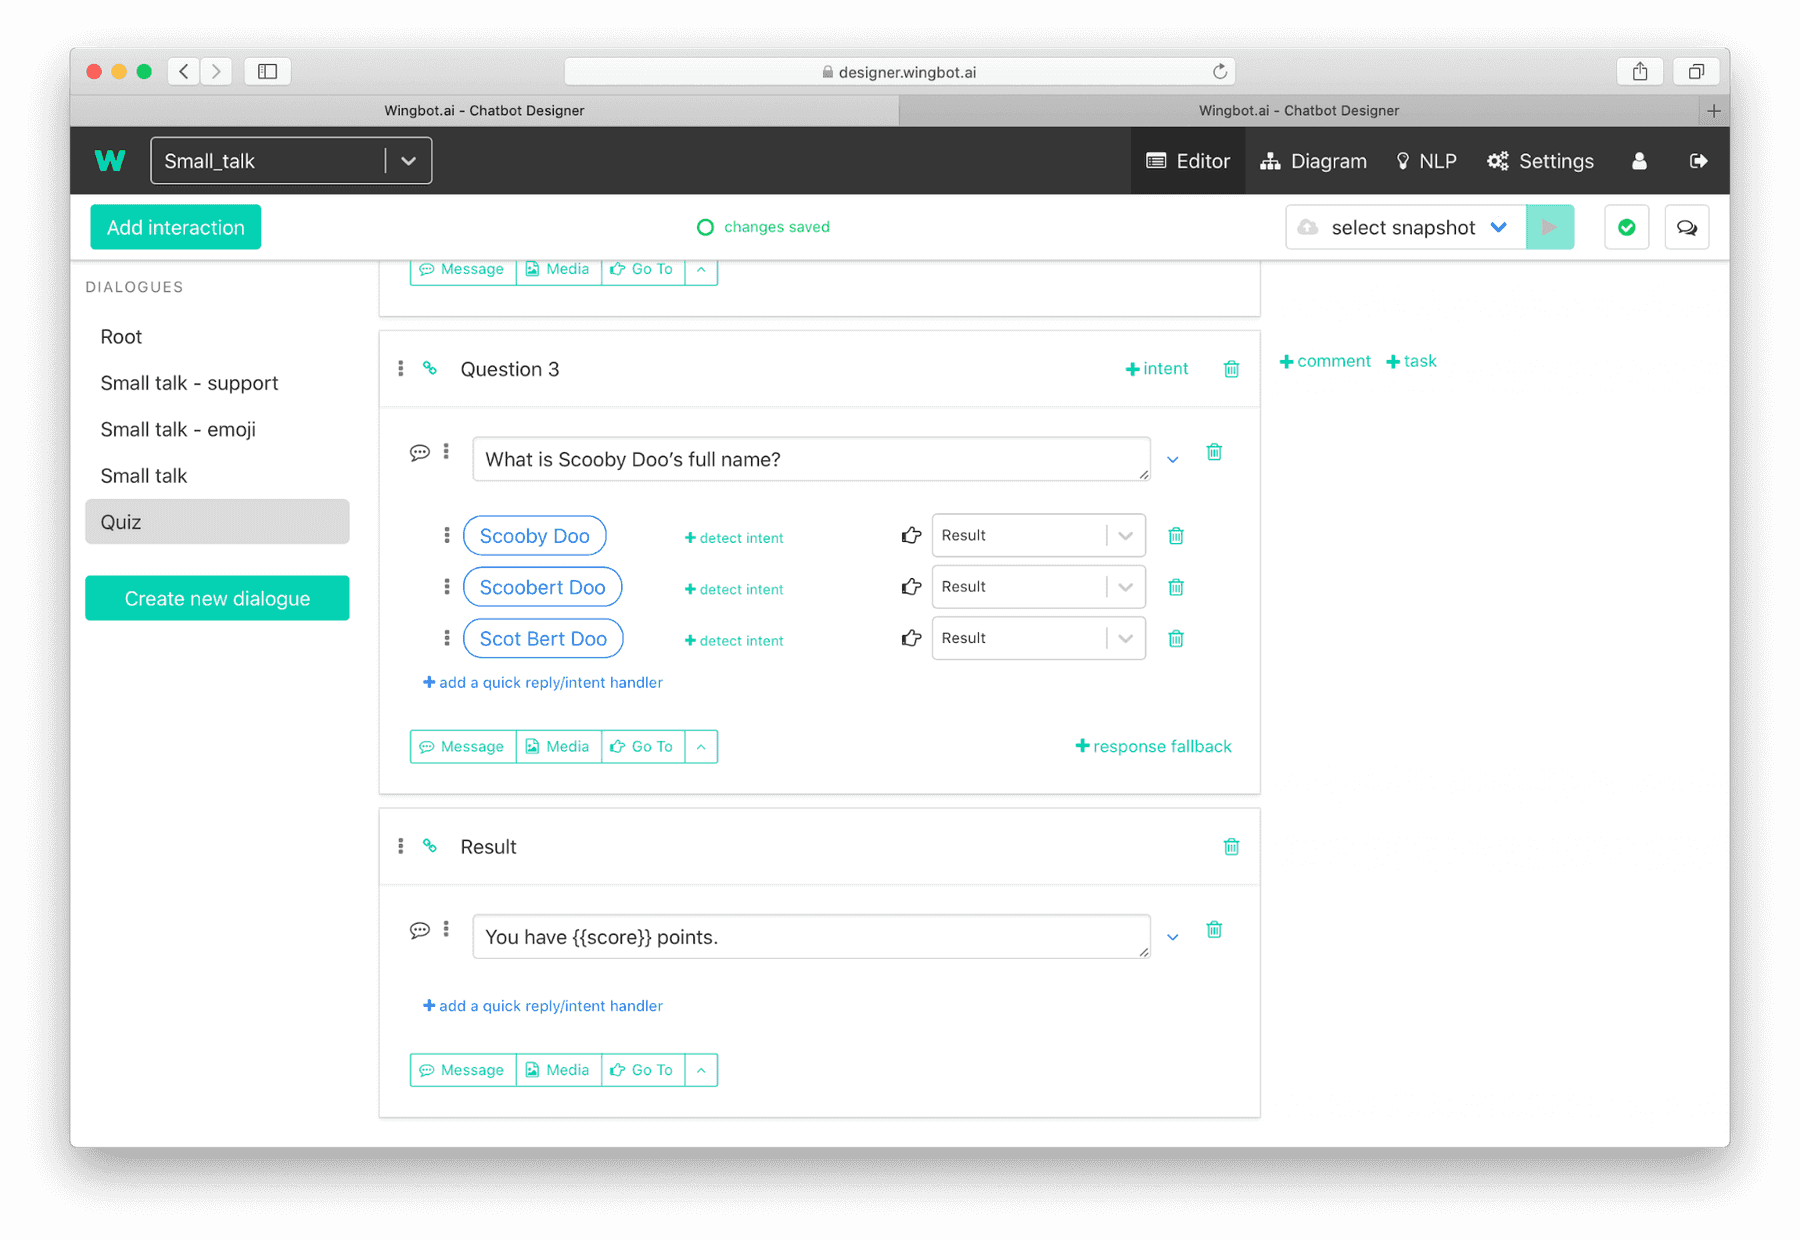Click the Create new dialogue button
1800x1240 pixels.
[216, 598]
